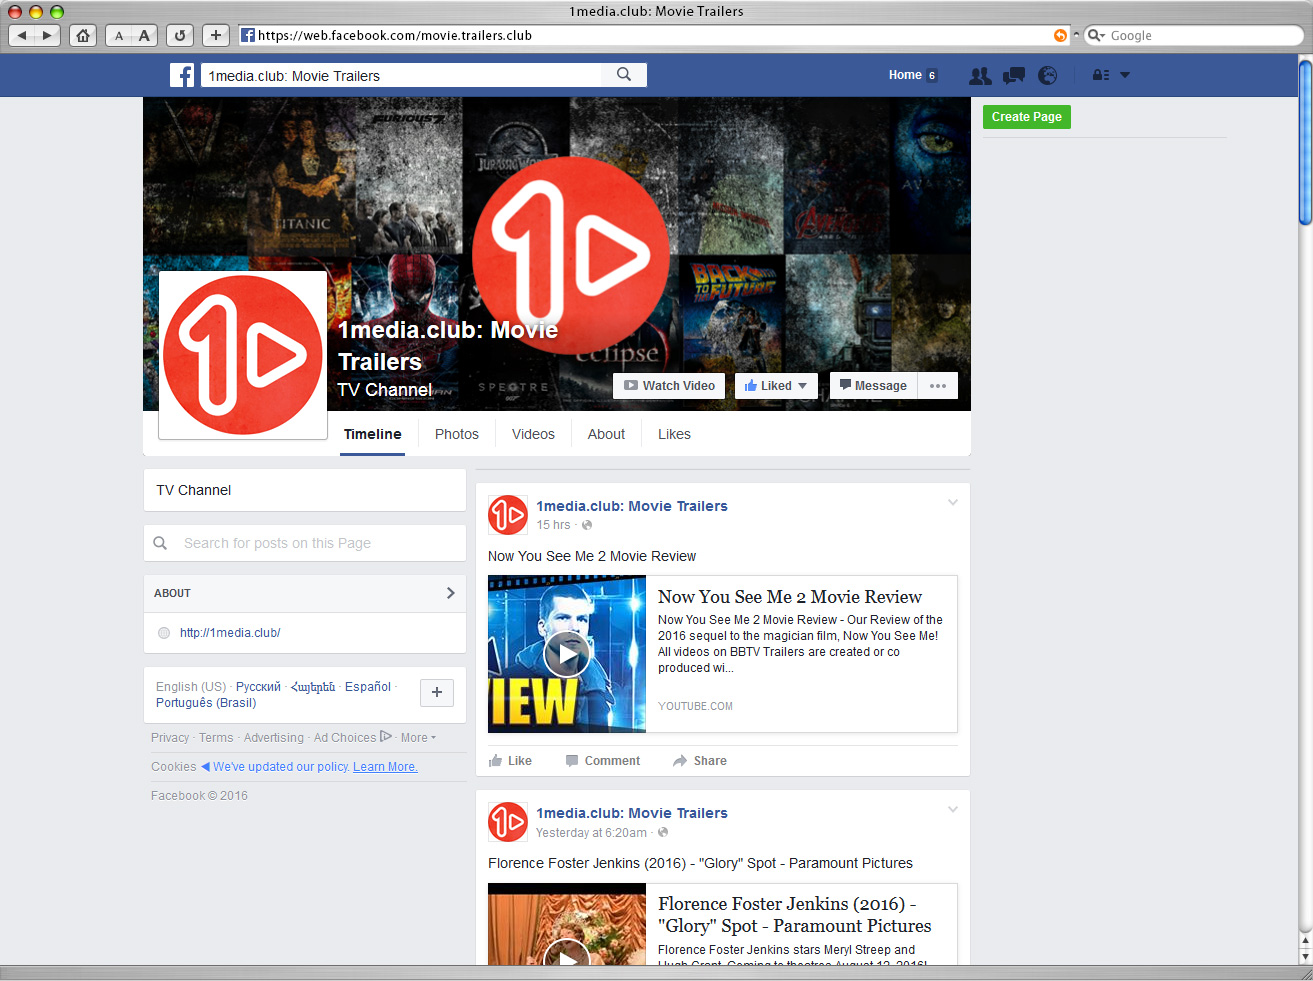Open Friend Requests icon in header

pos(980,75)
